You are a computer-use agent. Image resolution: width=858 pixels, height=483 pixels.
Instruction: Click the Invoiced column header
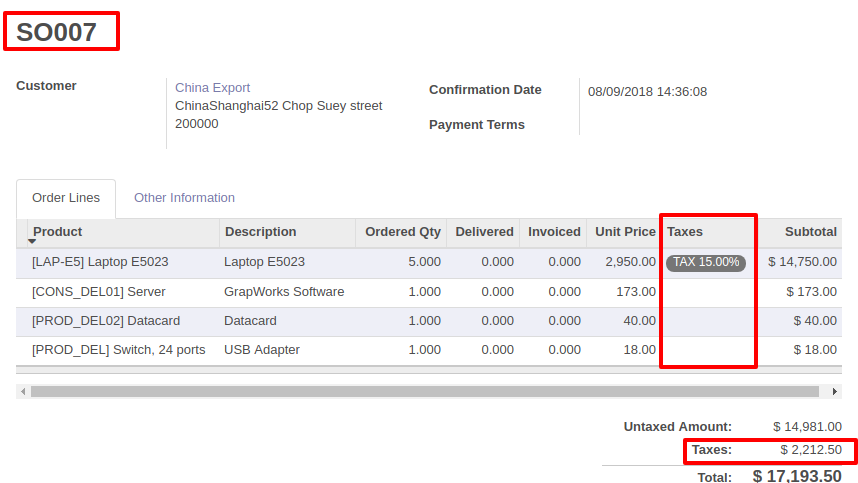tap(554, 232)
